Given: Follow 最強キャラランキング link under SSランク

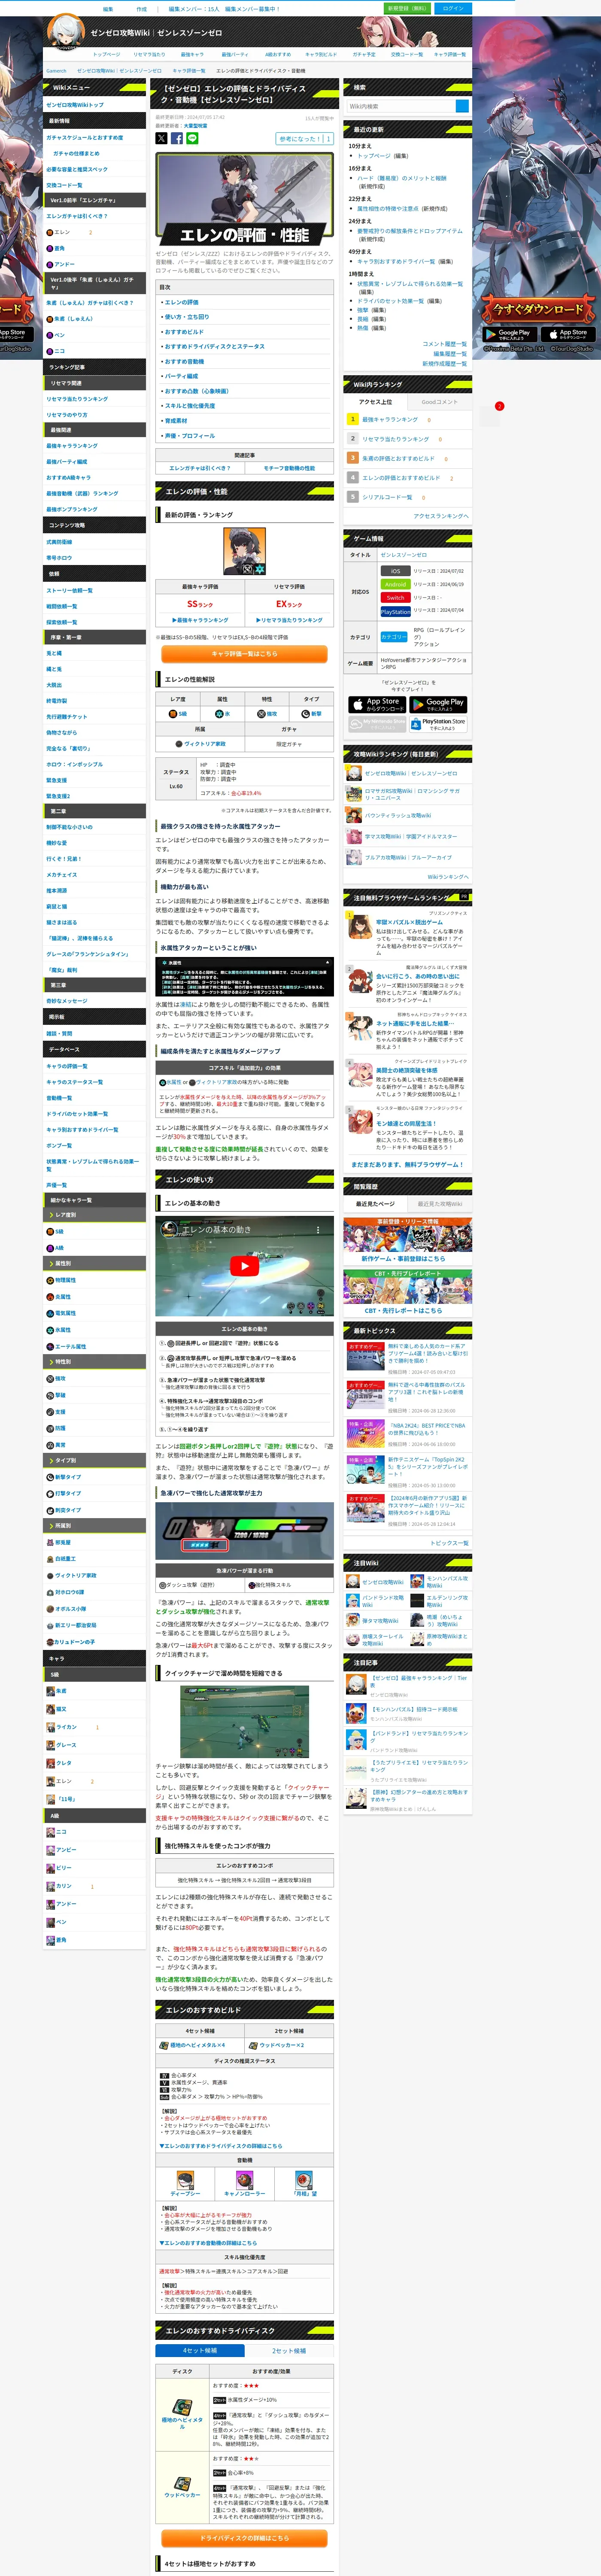Looking at the screenshot, I should 200,620.
